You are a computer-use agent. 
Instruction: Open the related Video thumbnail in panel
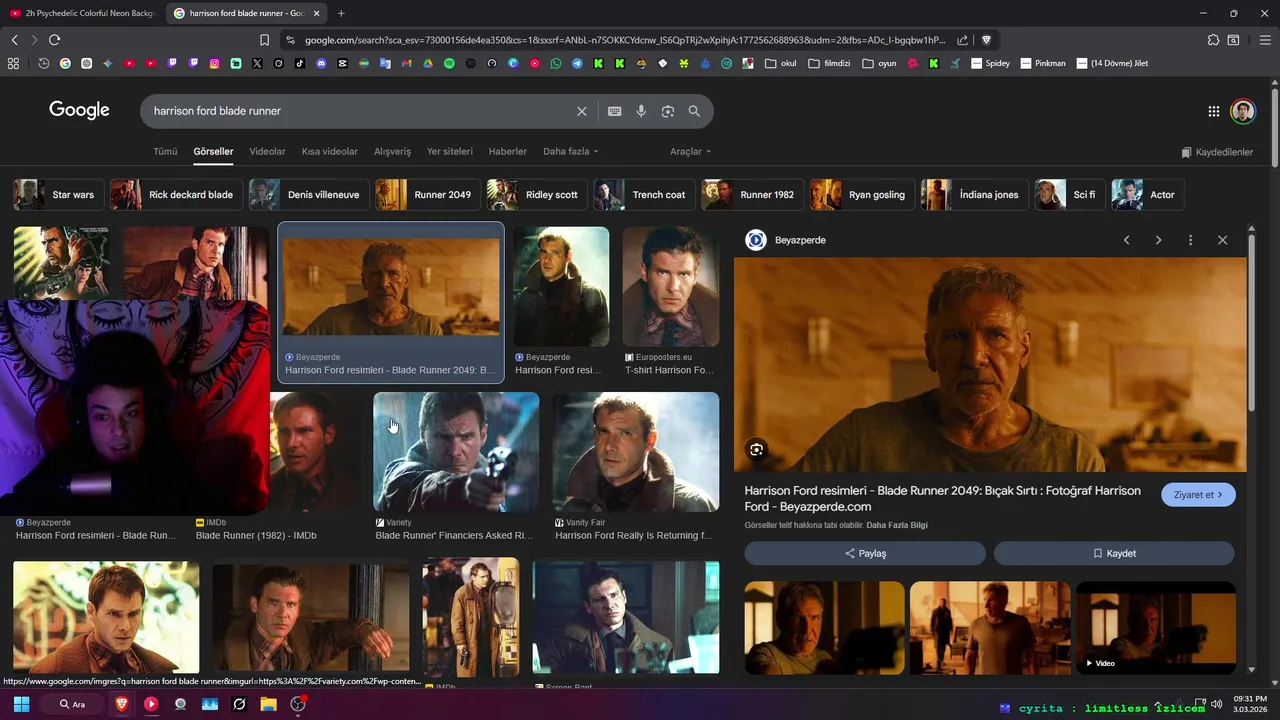click(x=1156, y=628)
